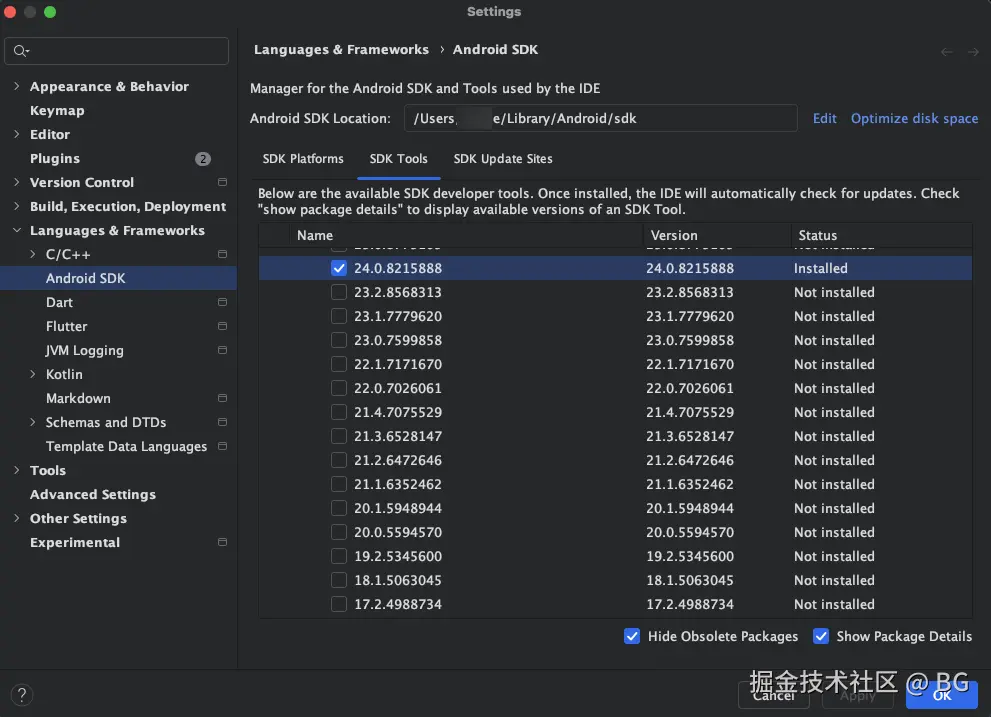Open the SDK Update Sites tab
Viewport: 991px width, 717px height.
click(503, 158)
